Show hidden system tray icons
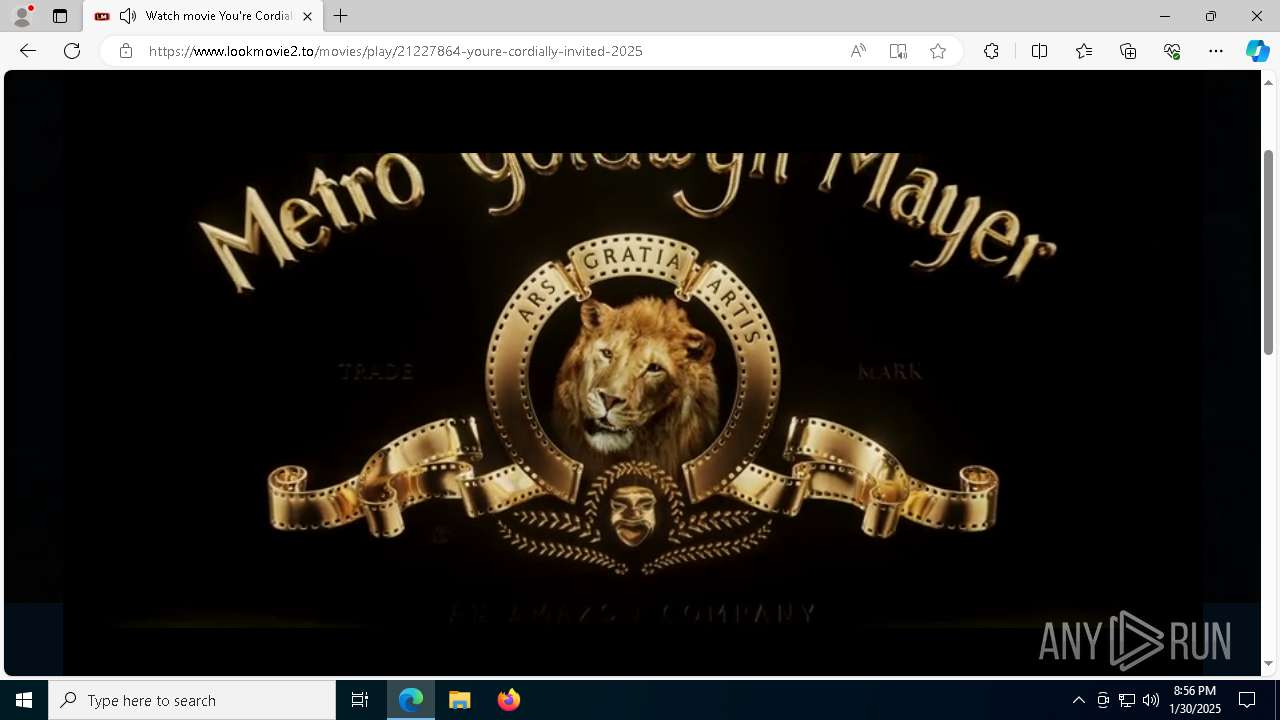The width and height of the screenshot is (1280, 720). 1078,700
